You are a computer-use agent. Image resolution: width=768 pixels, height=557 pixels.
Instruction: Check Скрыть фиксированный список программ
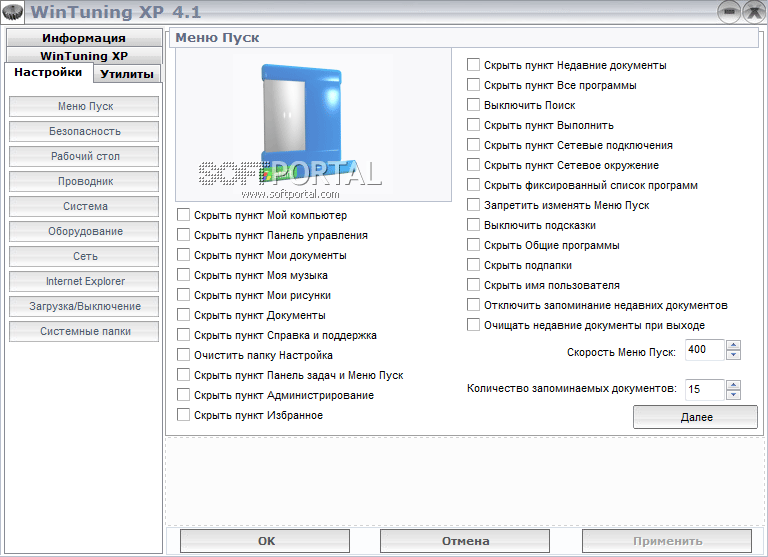pyautogui.click(x=474, y=185)
